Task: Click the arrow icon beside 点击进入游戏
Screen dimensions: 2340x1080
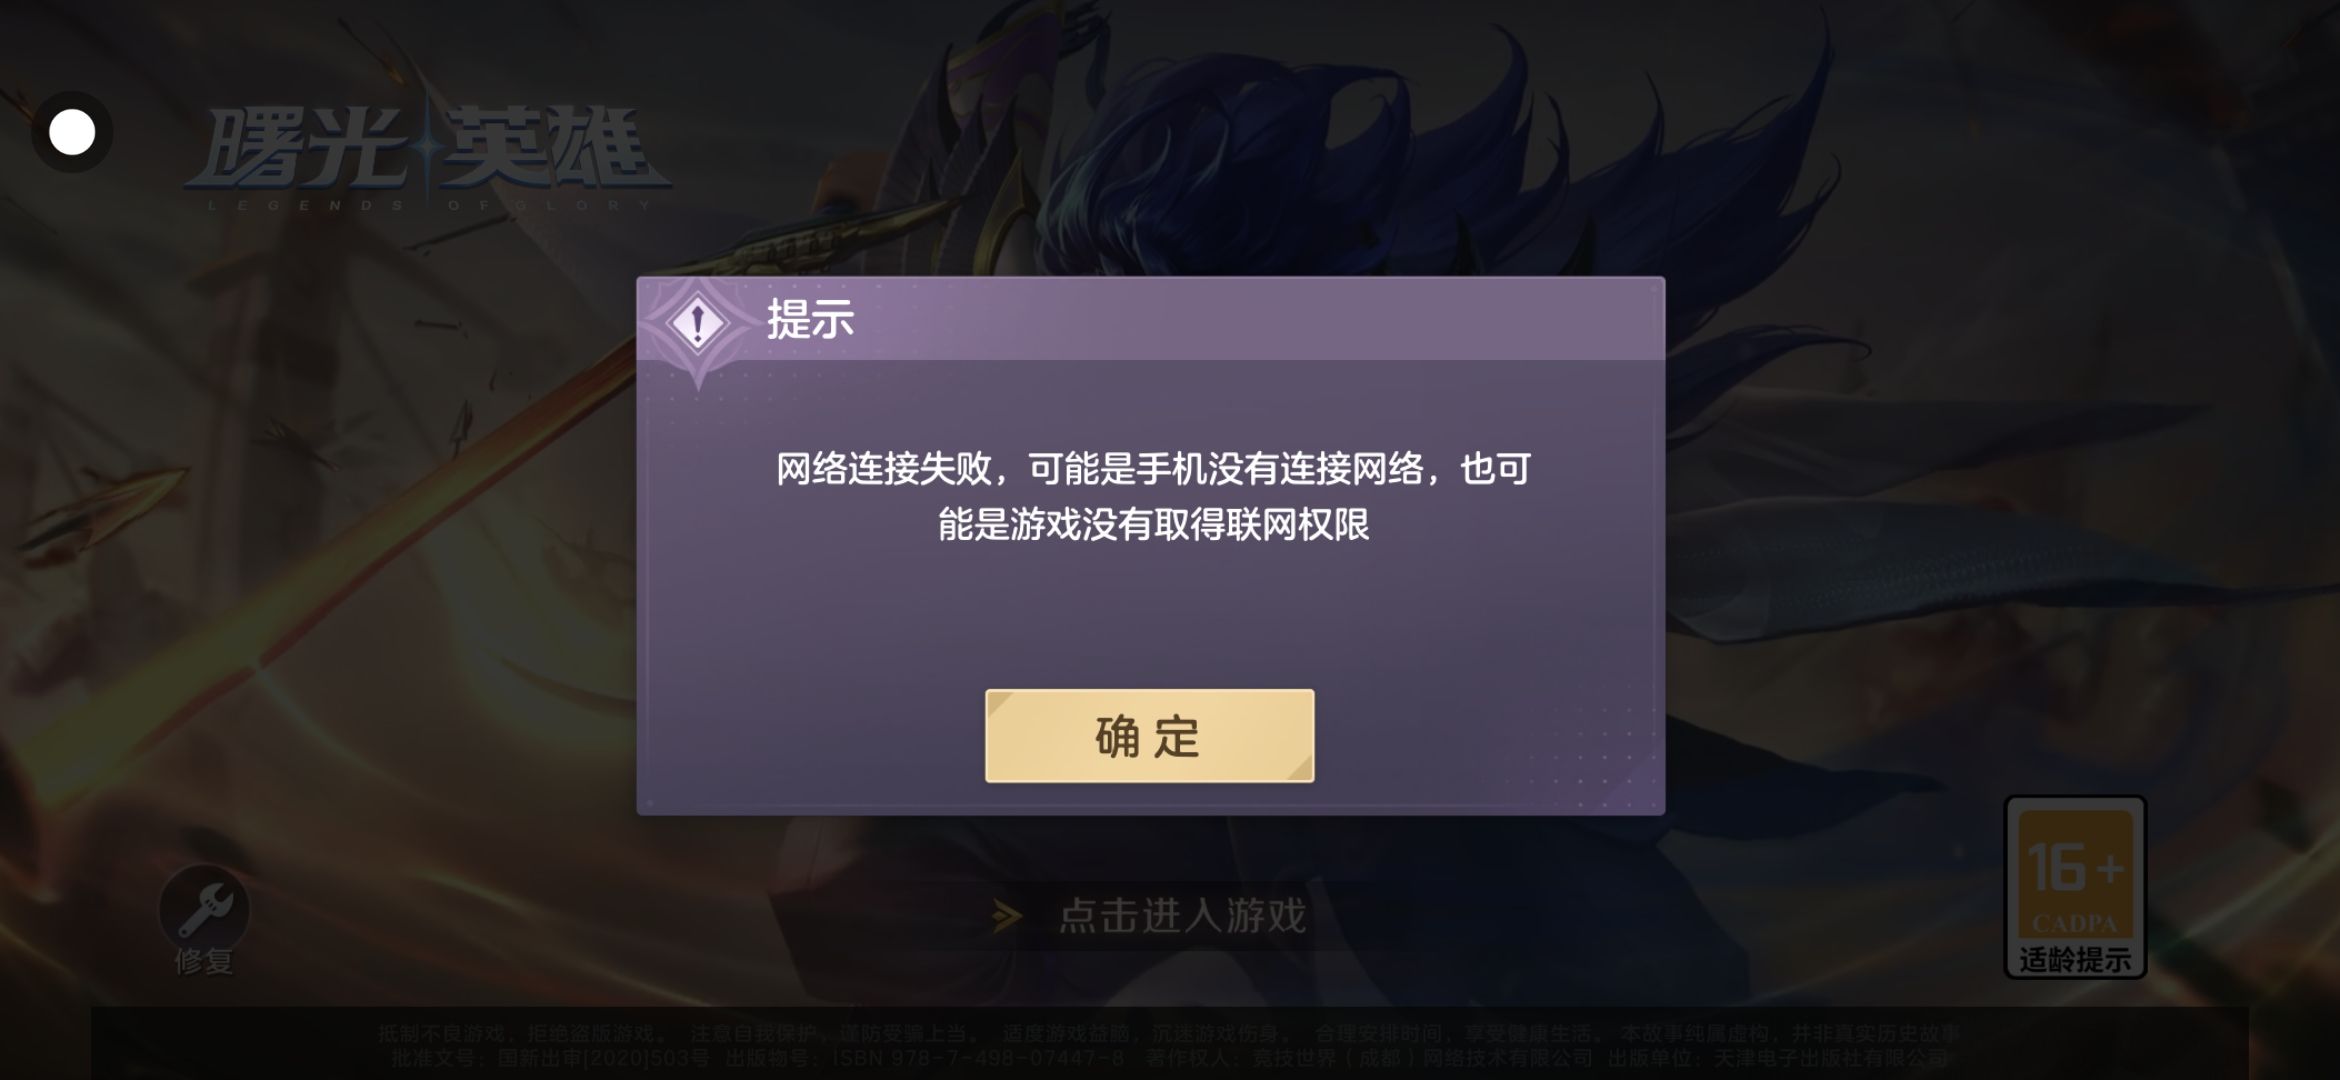Action: pos(1007,916)
